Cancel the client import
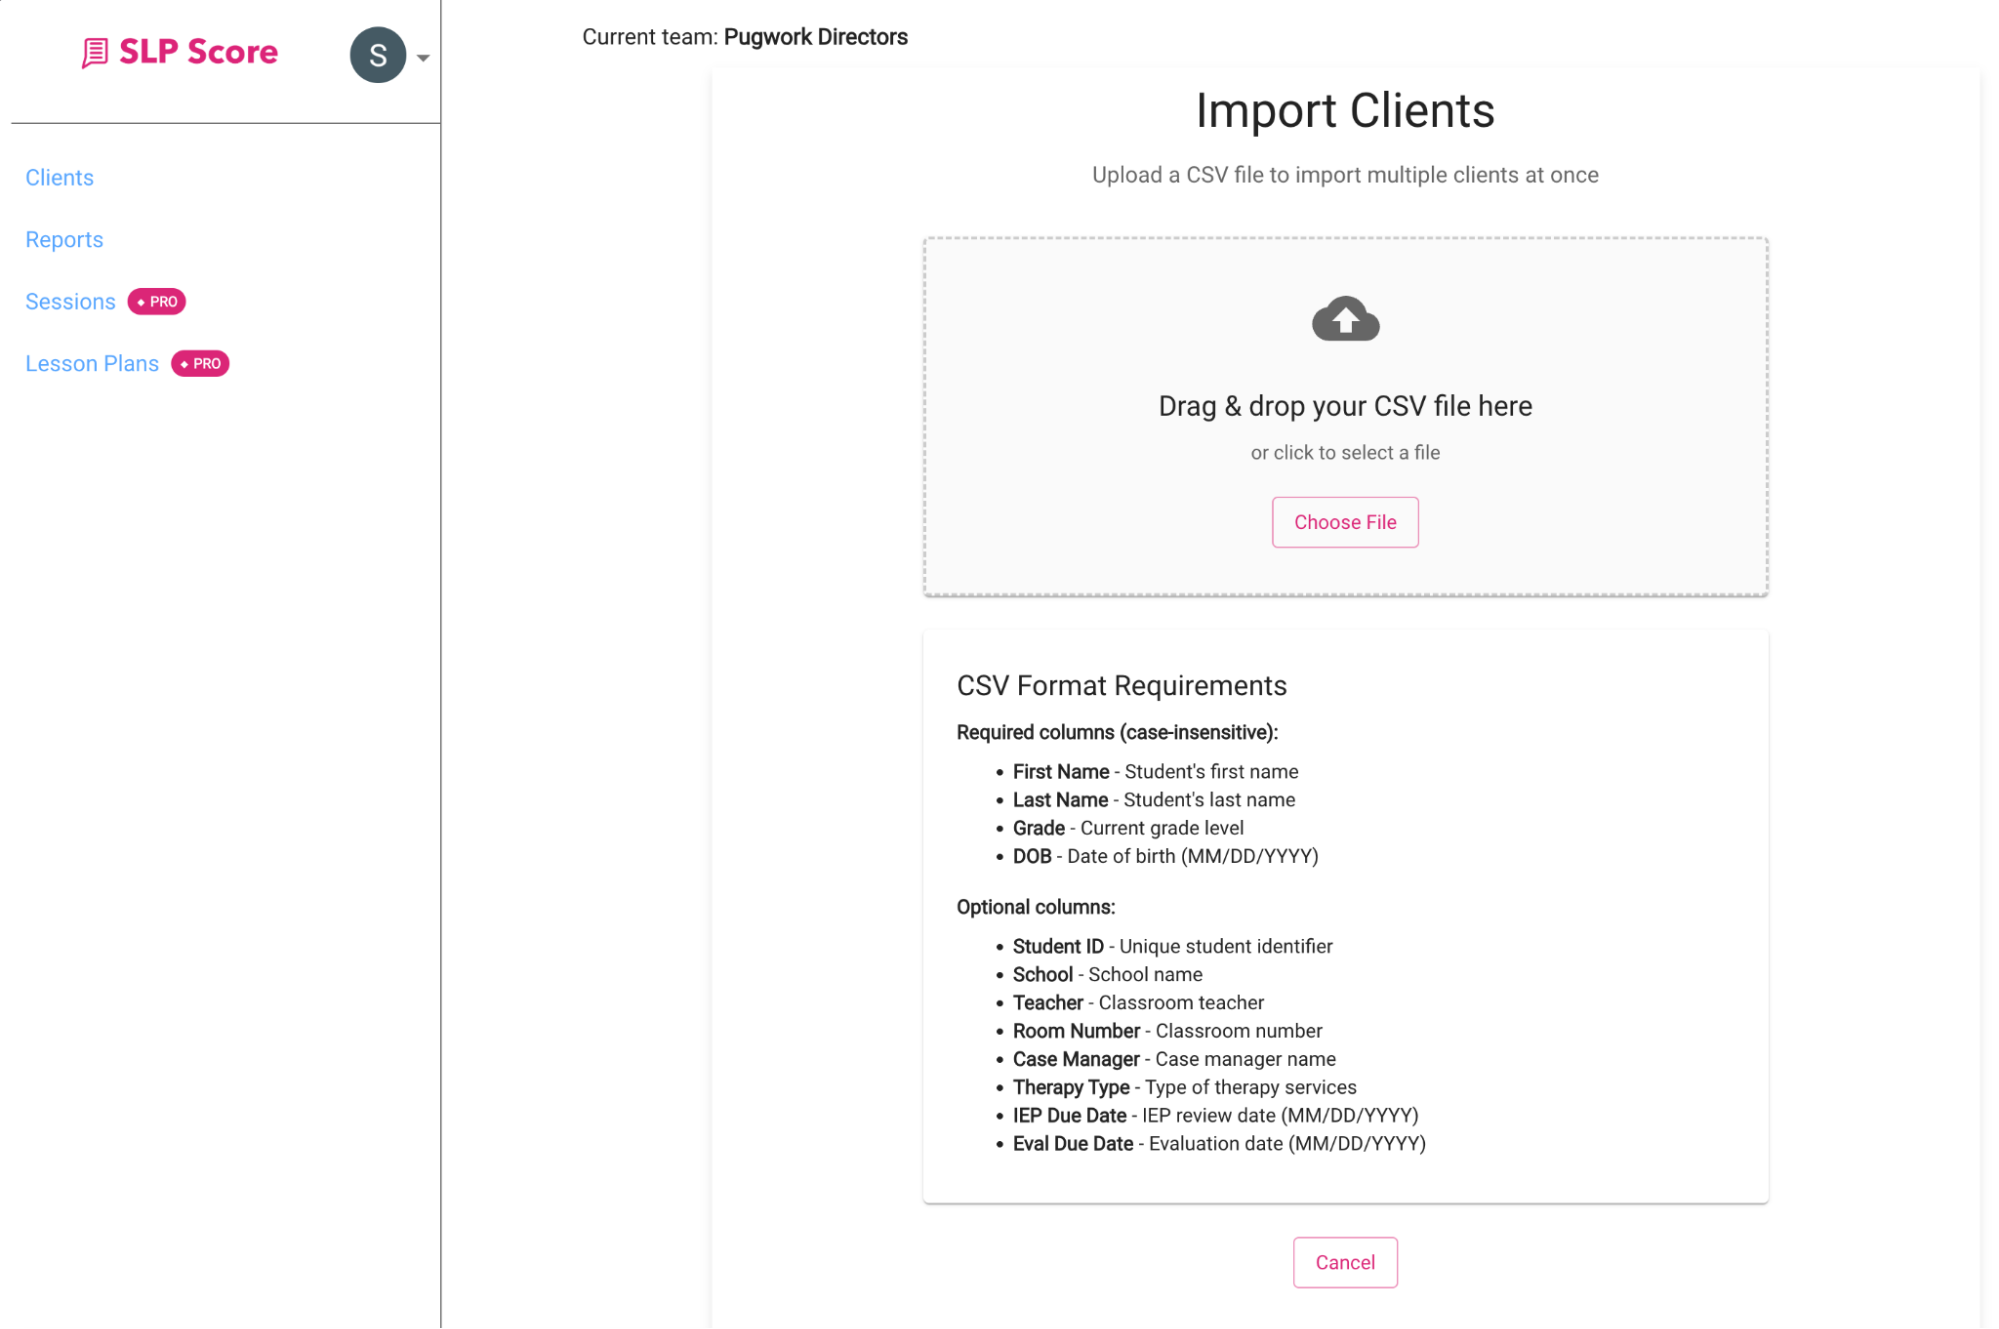The width and height of the screenshot is (1999, 1329). (1344, 1262)
